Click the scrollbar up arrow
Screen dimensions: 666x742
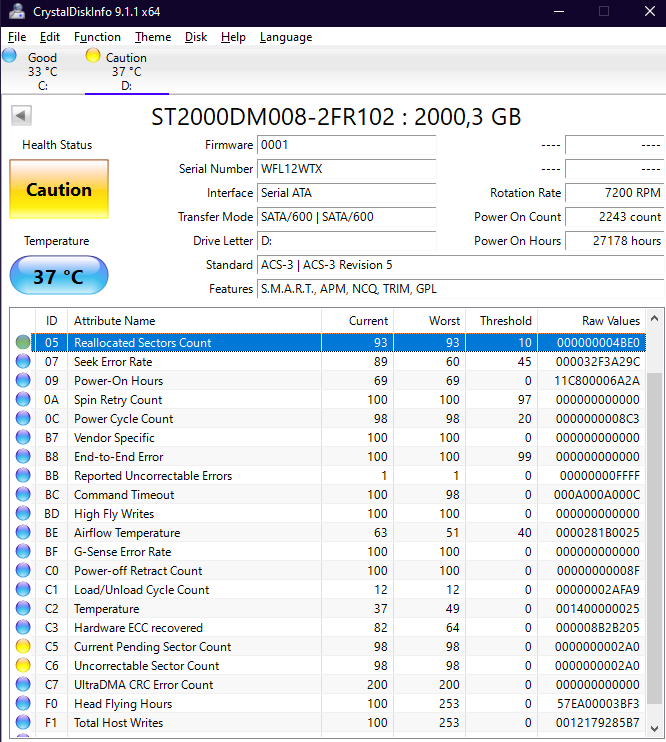click(x=655, y=318)
